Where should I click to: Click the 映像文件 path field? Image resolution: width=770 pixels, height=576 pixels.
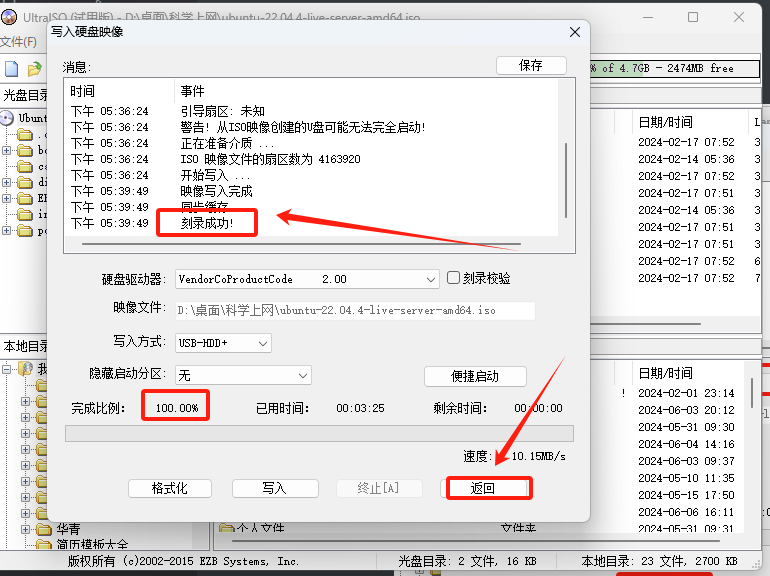[355, 310]
